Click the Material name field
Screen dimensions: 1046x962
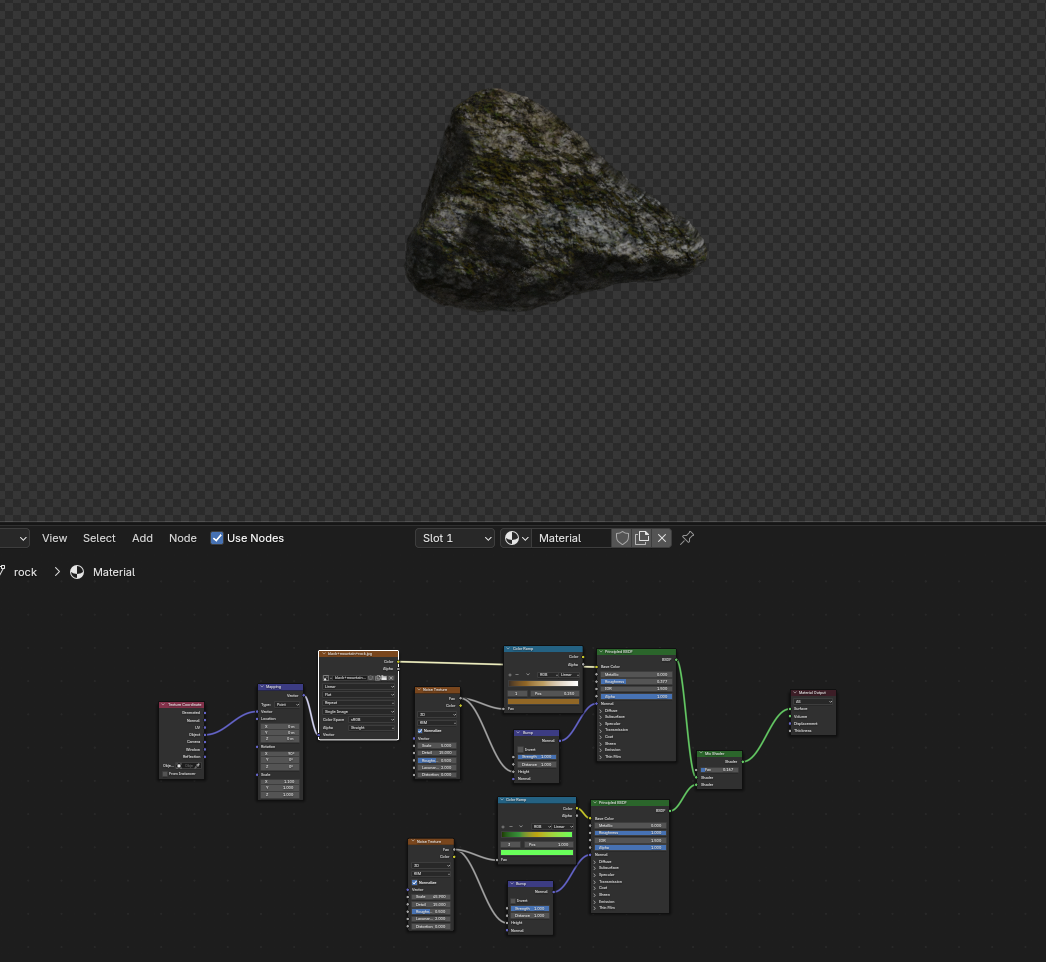(x=572, y=538)
